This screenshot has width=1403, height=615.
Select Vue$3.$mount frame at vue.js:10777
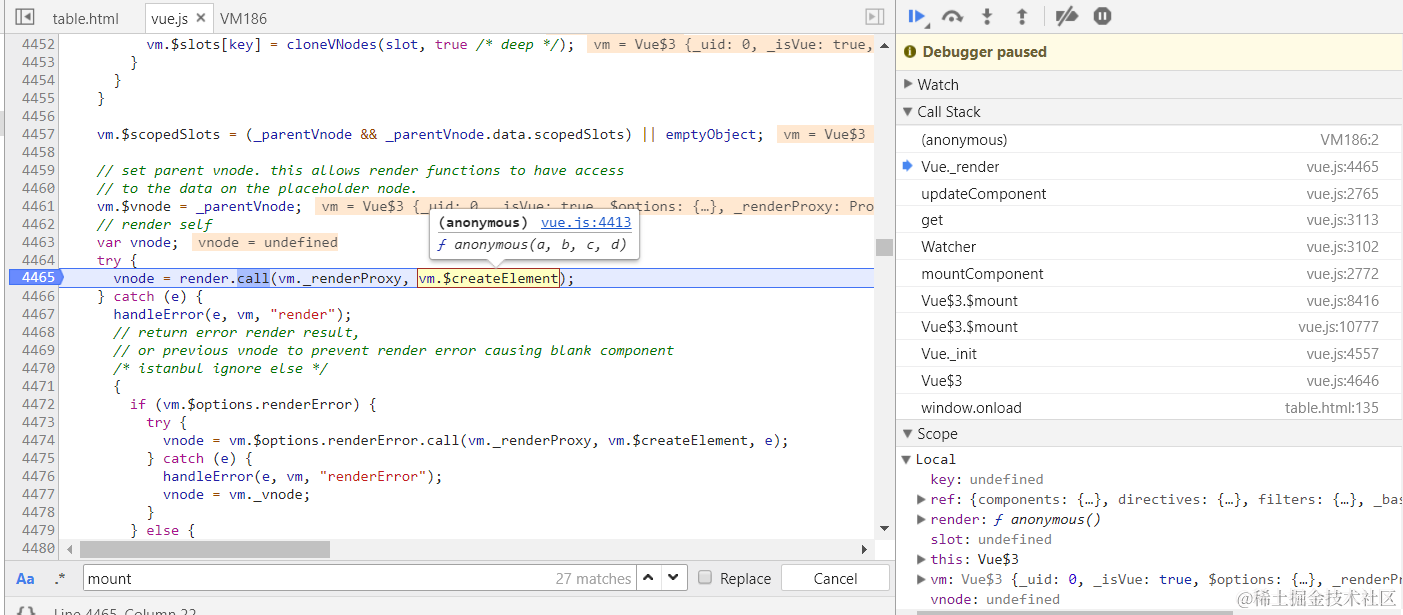point(1149,327)
